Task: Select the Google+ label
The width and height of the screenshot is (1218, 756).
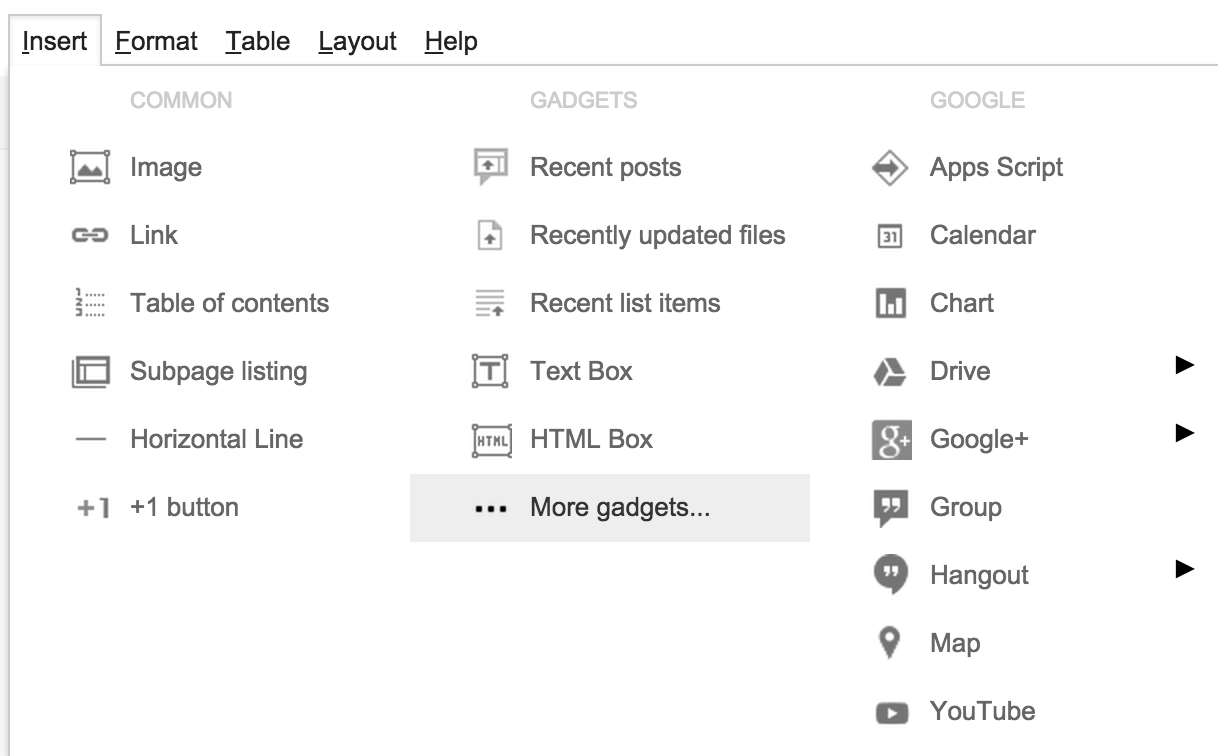Action: coord(979,439)
